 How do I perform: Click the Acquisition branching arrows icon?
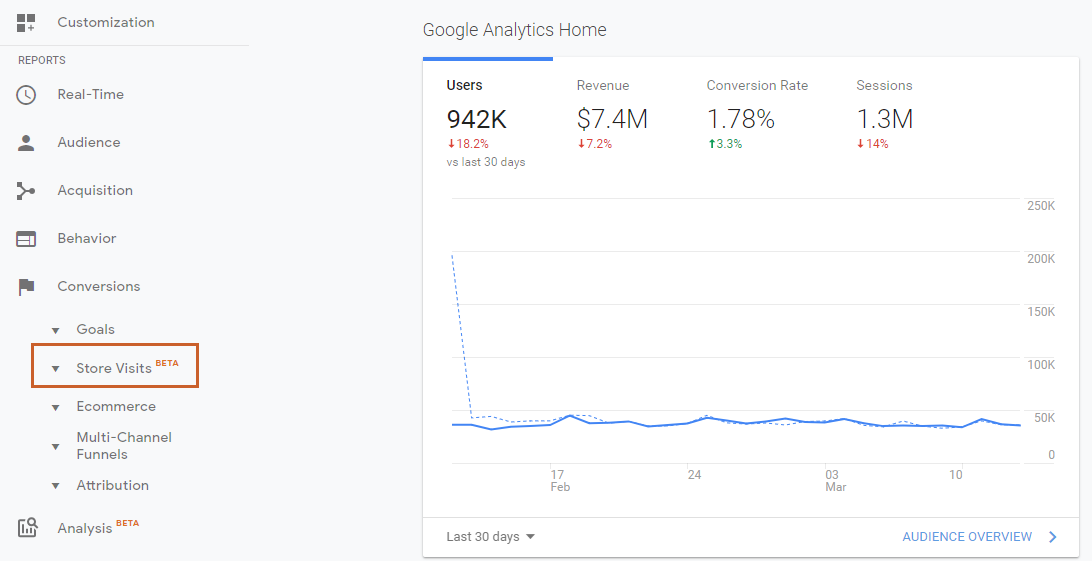(x=26, y=191)
